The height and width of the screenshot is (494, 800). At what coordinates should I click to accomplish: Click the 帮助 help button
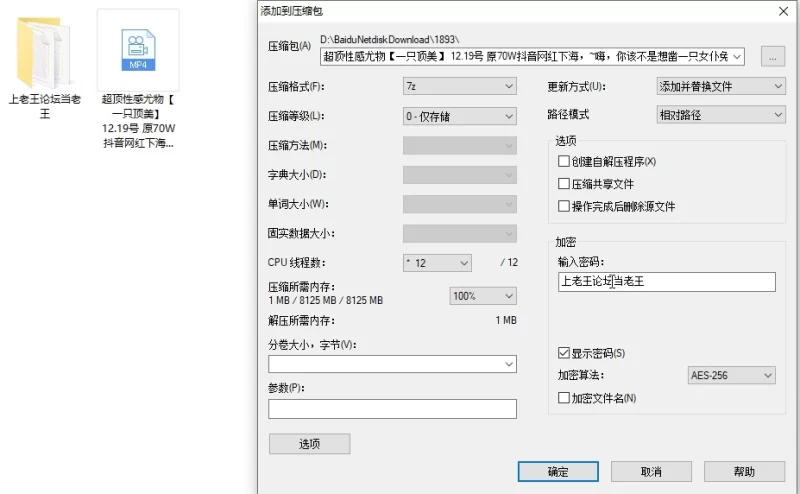tap(744, 472)
